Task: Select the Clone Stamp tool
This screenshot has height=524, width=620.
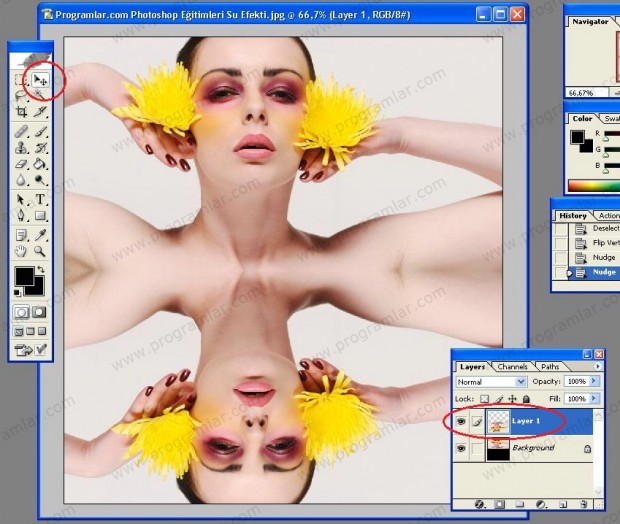Action: [21, 148]
